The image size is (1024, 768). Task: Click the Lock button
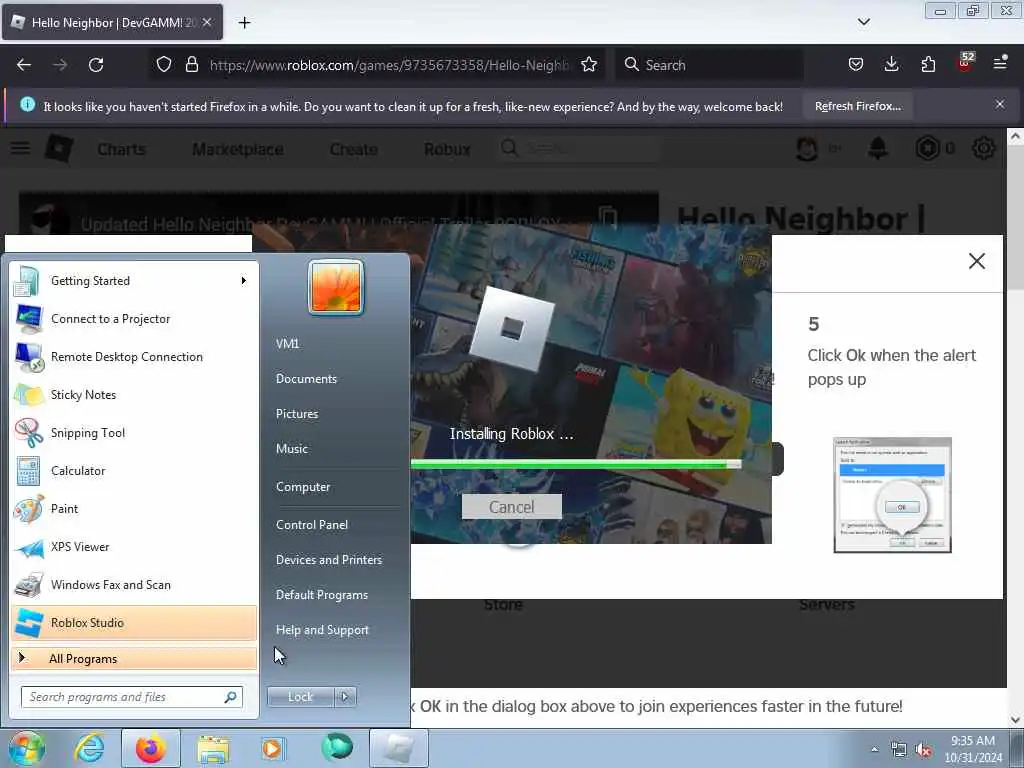pos(300,697)
